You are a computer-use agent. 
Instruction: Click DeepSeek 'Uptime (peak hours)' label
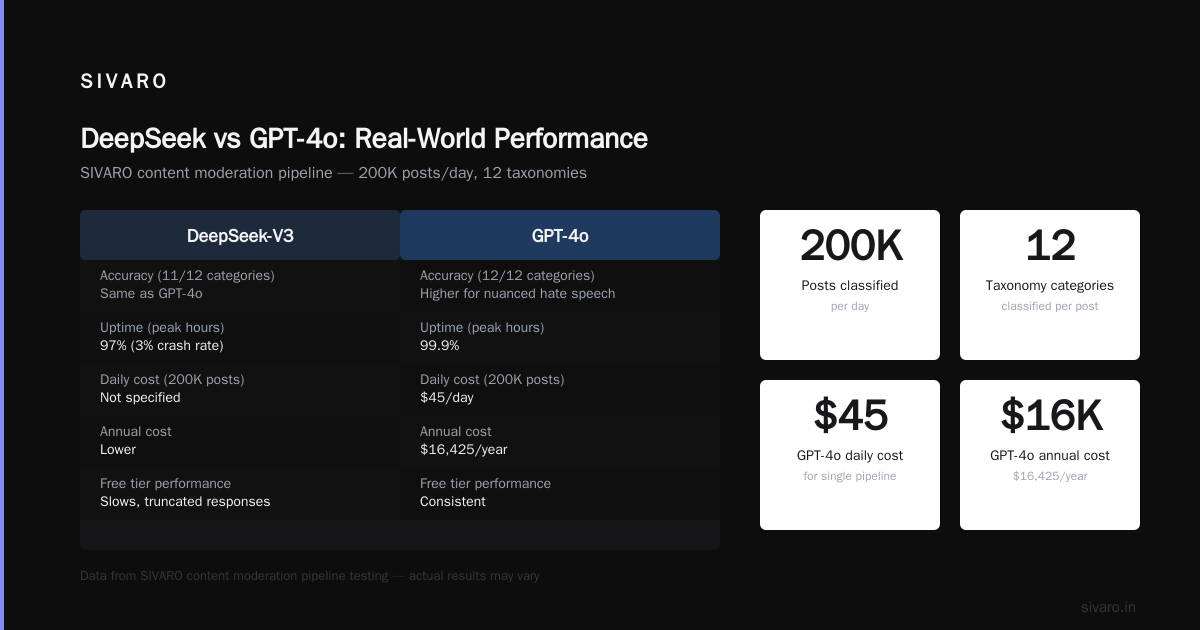point(162,327)
